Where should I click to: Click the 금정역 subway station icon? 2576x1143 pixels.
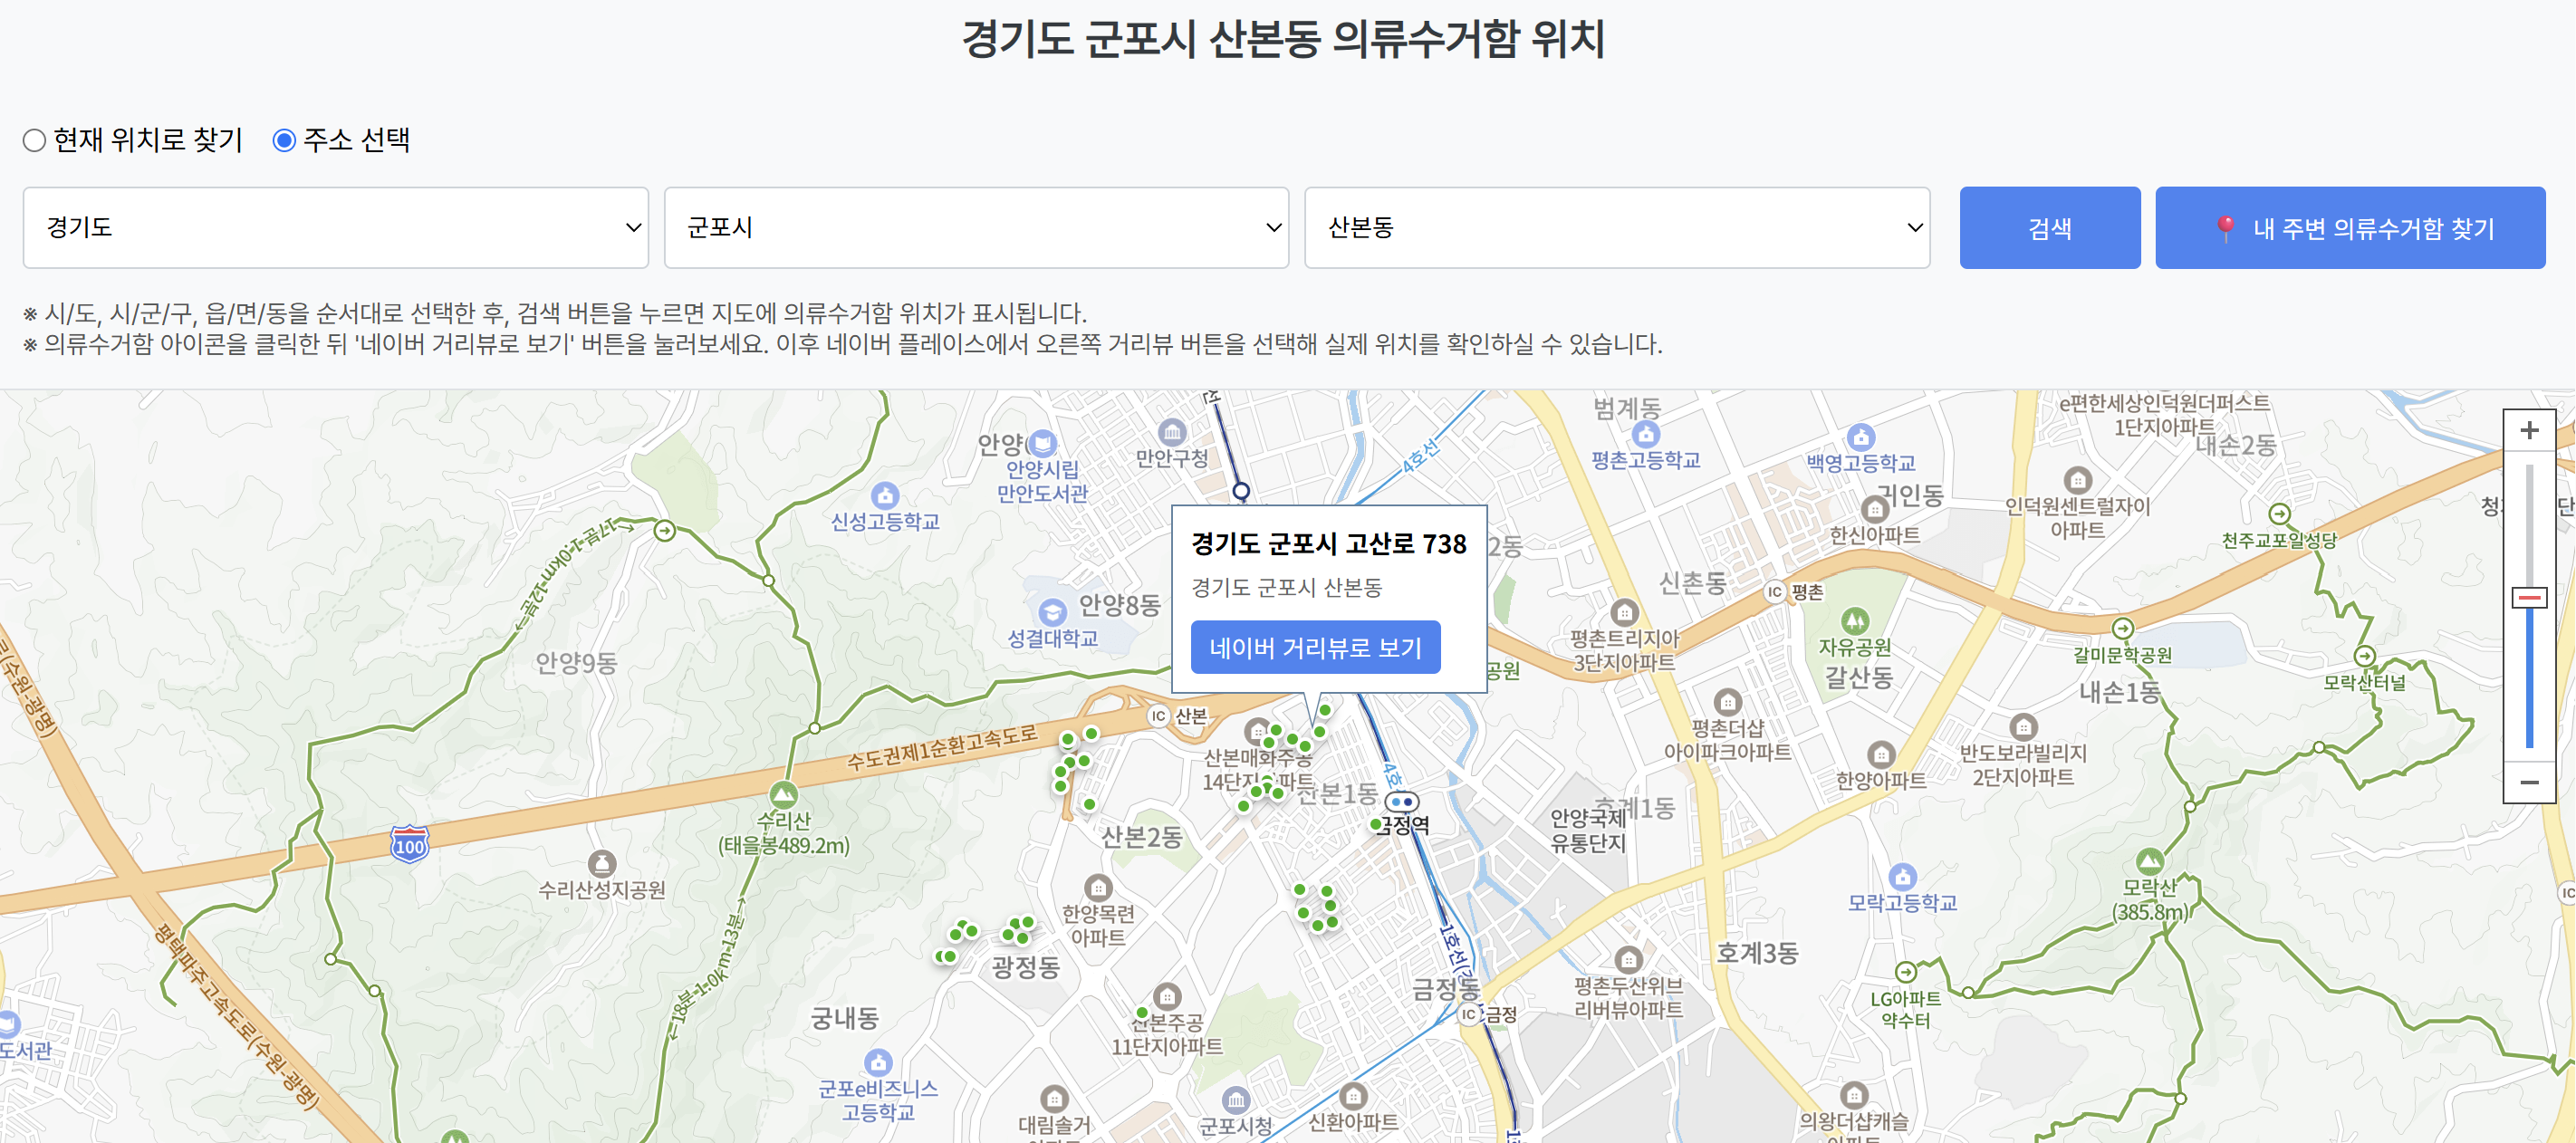[1401, 802]
